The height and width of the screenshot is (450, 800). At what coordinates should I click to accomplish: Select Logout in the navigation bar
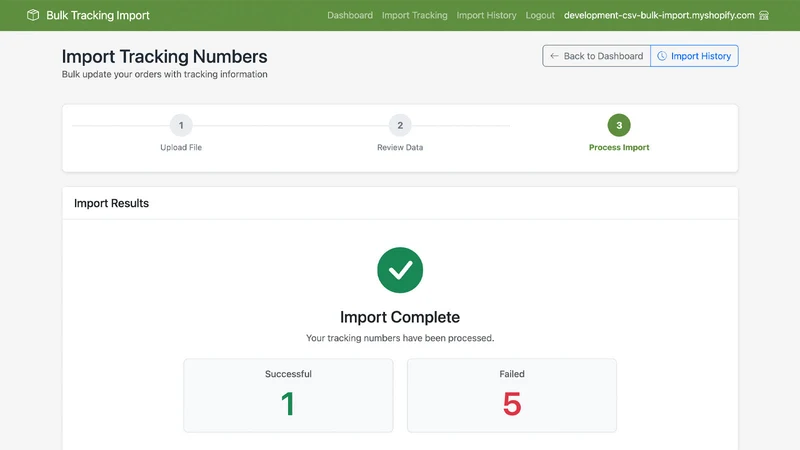pyautogui.click(x=540, y=15)
